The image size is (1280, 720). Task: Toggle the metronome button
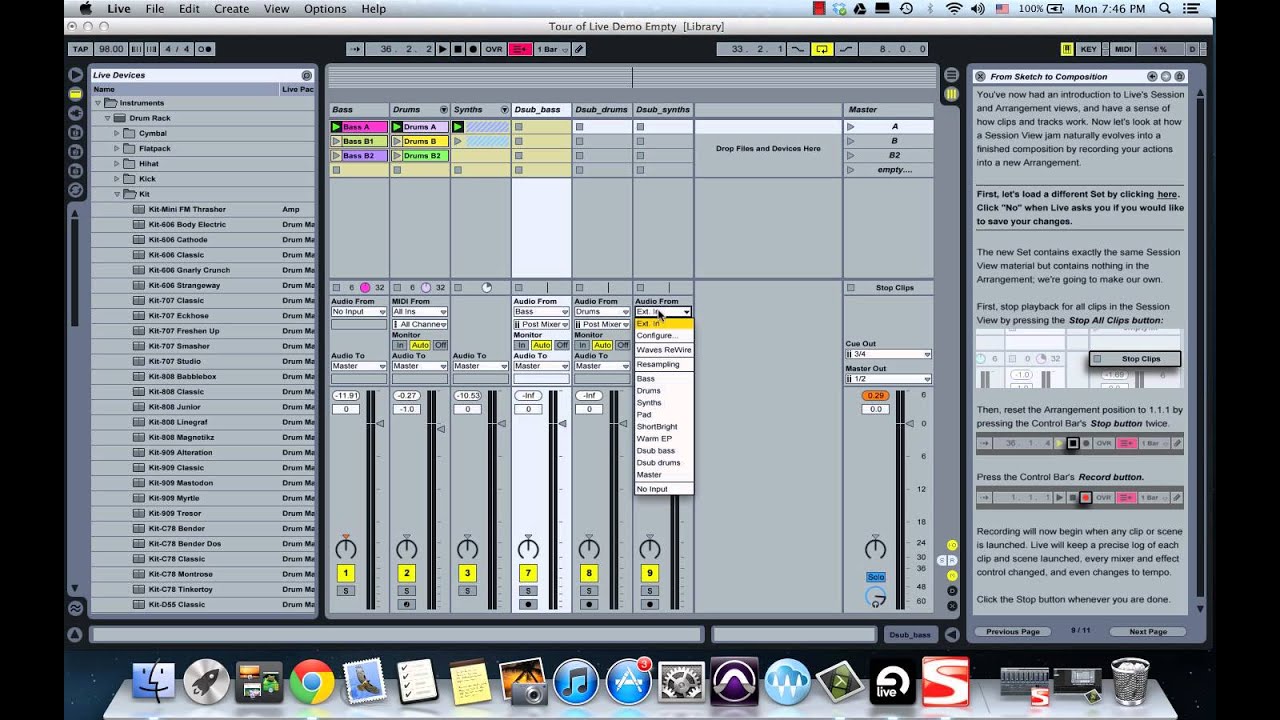(x=204, y=49)
